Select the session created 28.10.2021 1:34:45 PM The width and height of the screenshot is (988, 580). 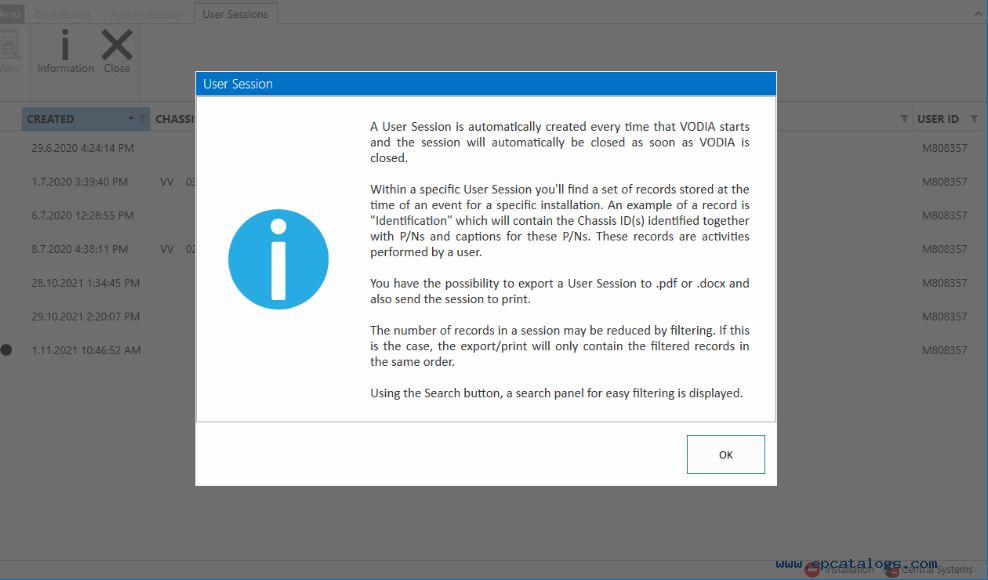pyautogui.click(x=86, y=283)
